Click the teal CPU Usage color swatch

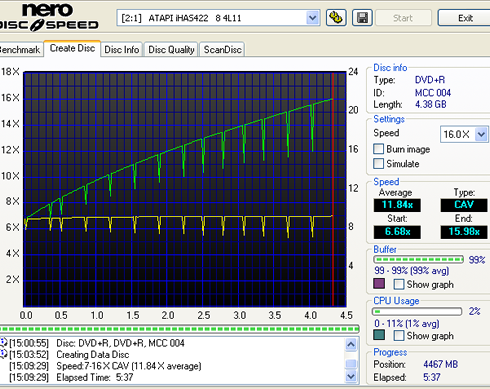(379, 335)
